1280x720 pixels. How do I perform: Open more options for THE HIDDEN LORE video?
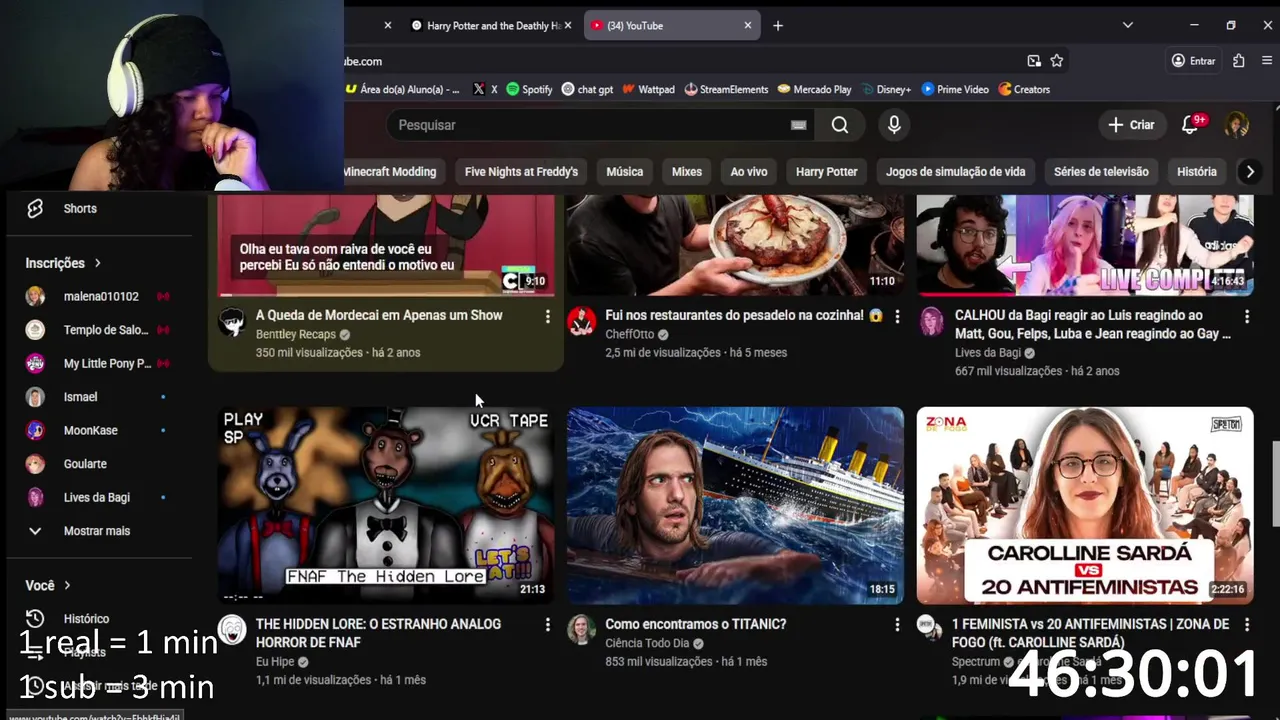pos(547,625)
